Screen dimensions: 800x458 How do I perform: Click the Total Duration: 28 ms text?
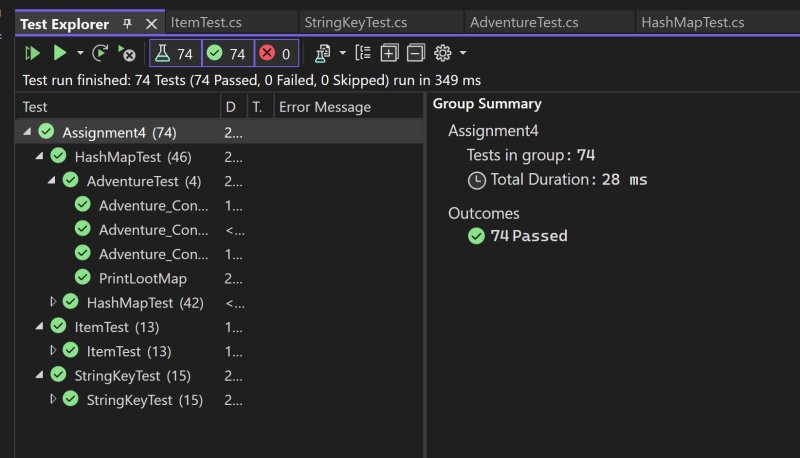tap(569, 180)
